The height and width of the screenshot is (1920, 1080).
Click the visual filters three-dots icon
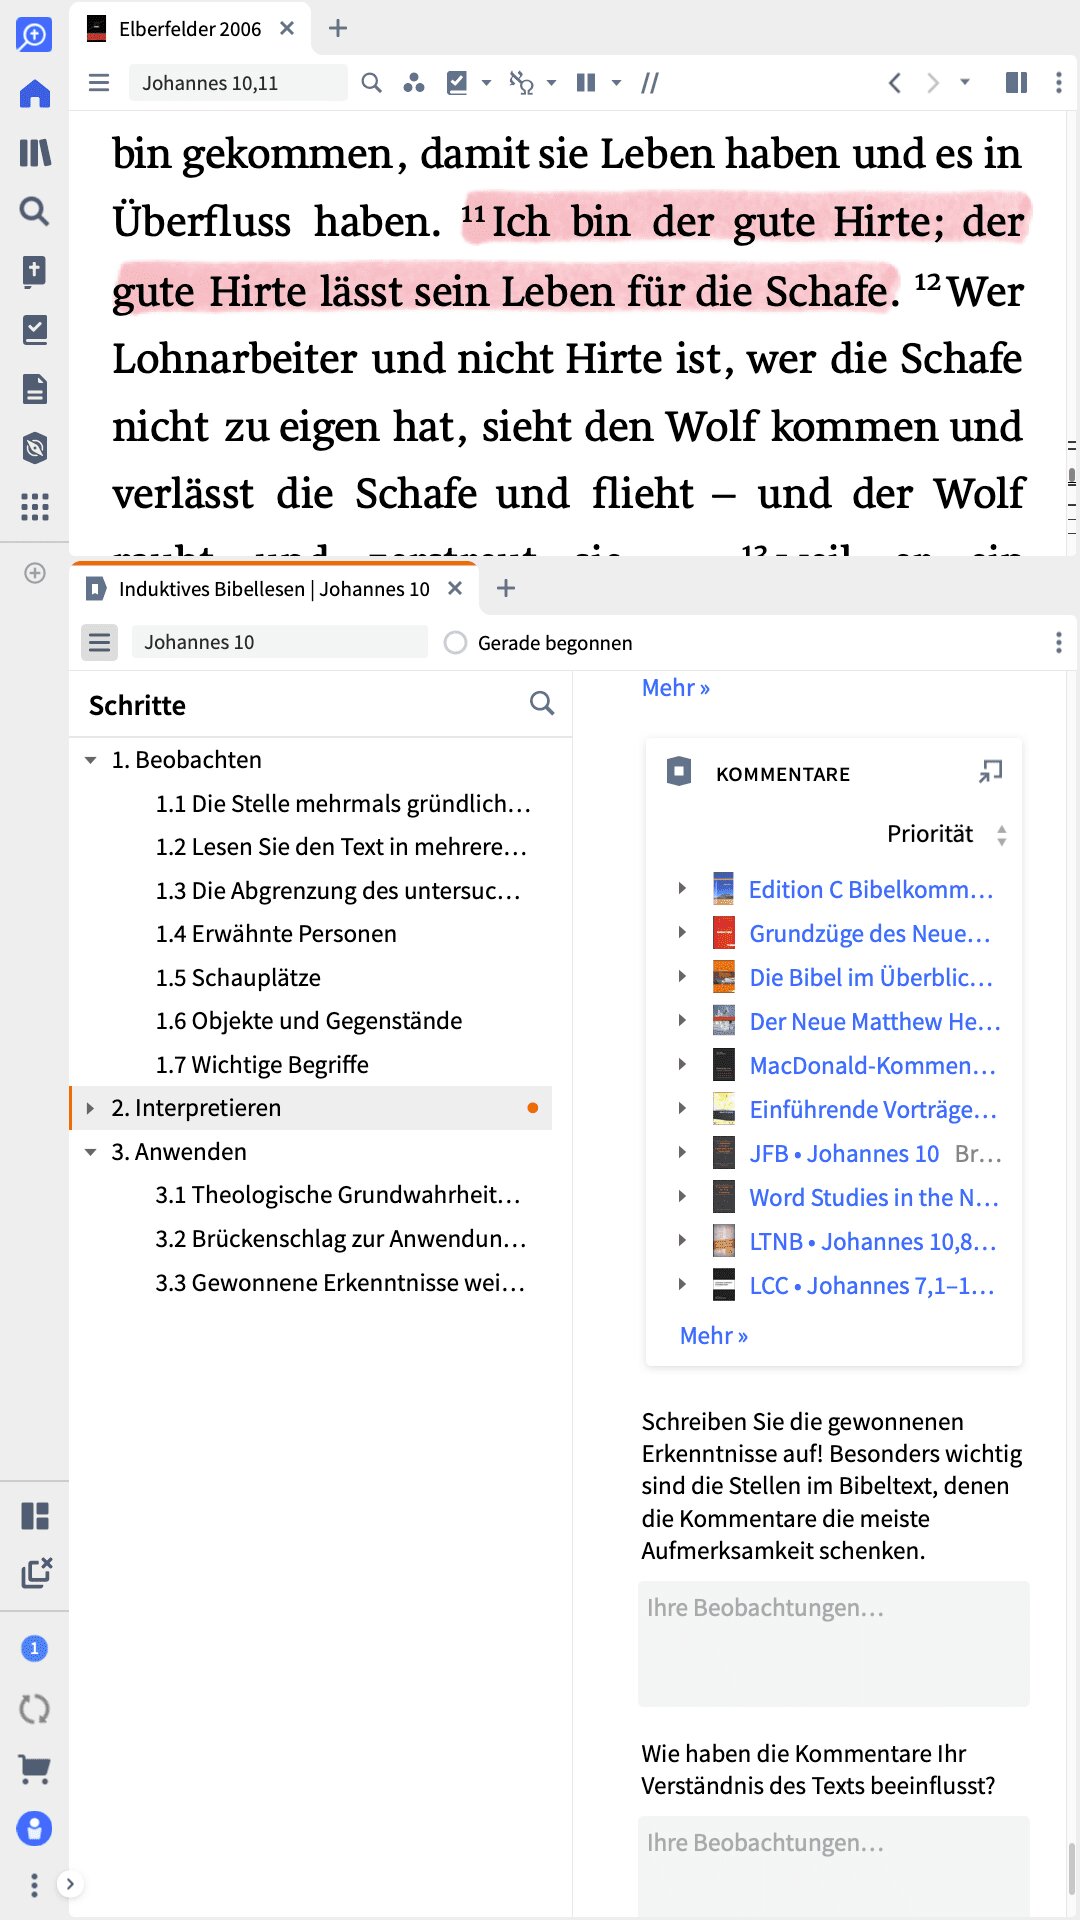[x=414, y=83]
